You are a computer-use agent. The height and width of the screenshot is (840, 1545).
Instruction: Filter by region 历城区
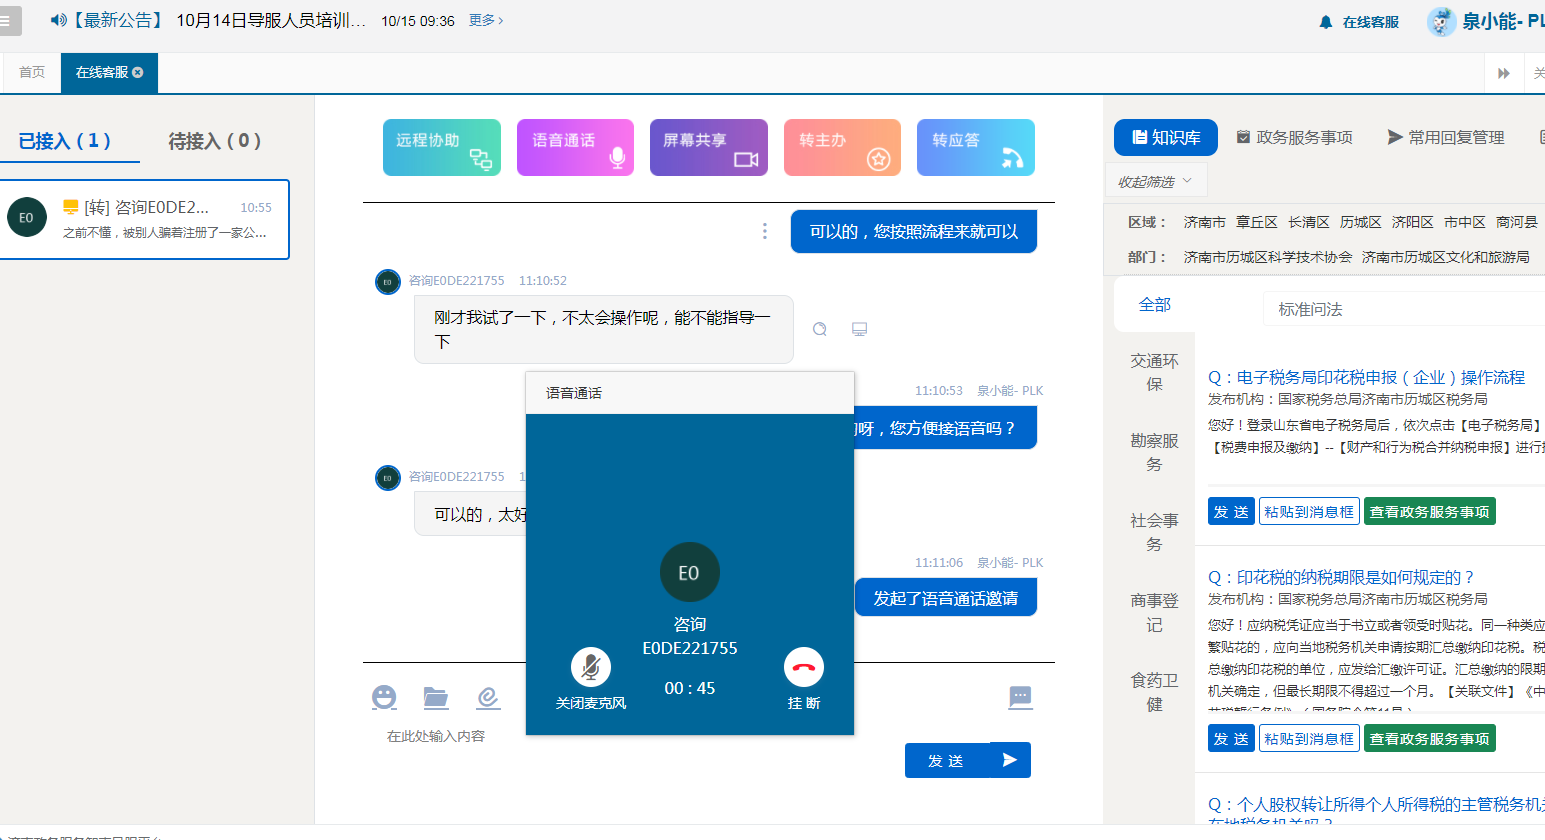pos(1360,222)
